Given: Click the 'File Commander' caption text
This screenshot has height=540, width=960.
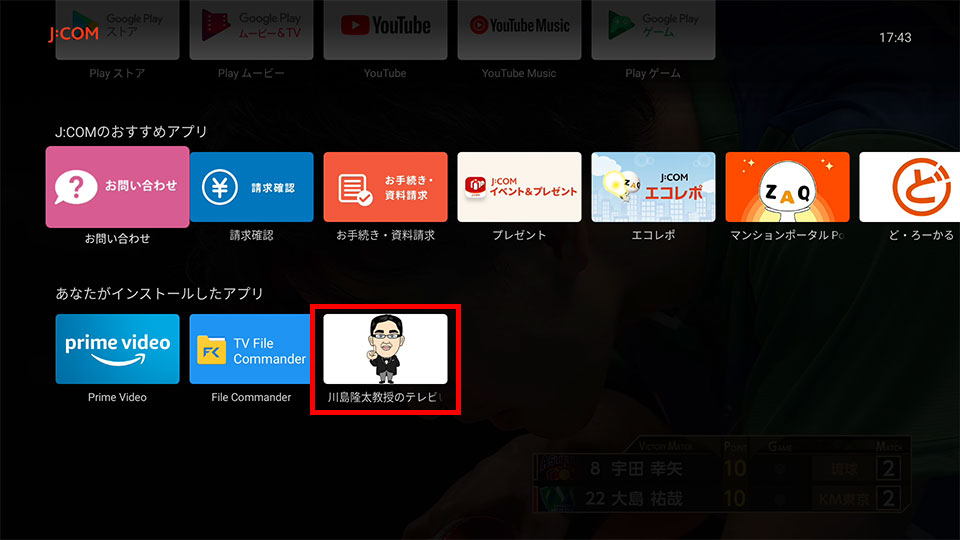Looking at the screenshot, I should 251,397.
